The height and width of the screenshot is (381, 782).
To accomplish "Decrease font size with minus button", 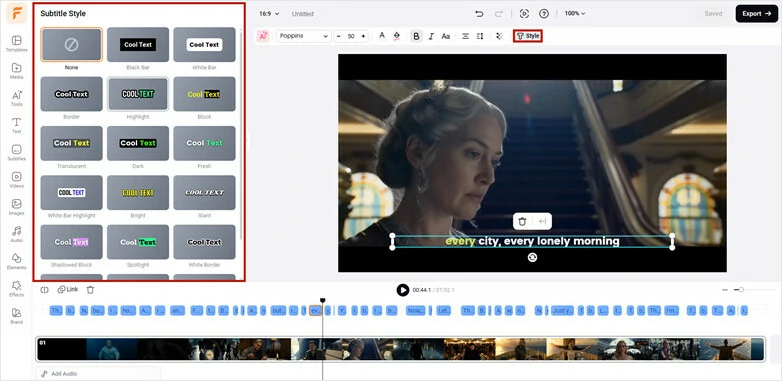I will tap(339, 36).
